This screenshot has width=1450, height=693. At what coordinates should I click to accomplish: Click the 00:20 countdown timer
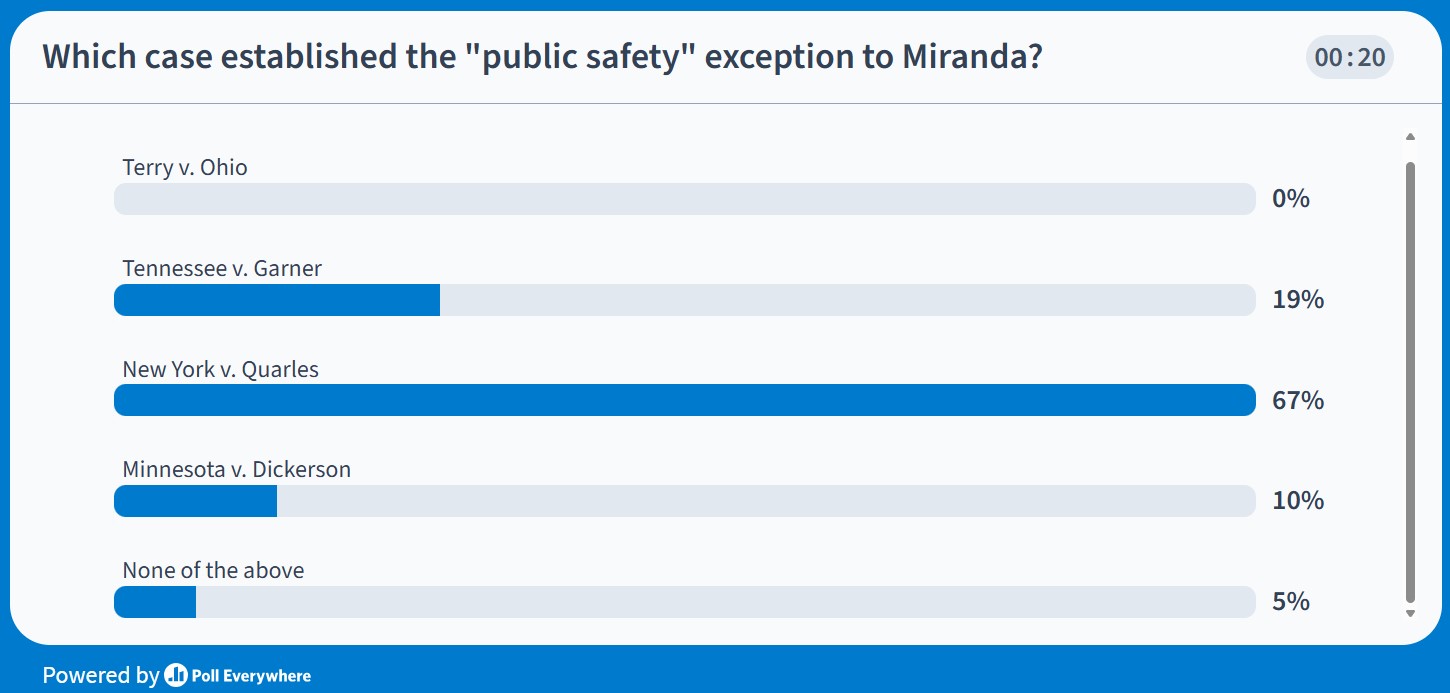point(1349,57)
